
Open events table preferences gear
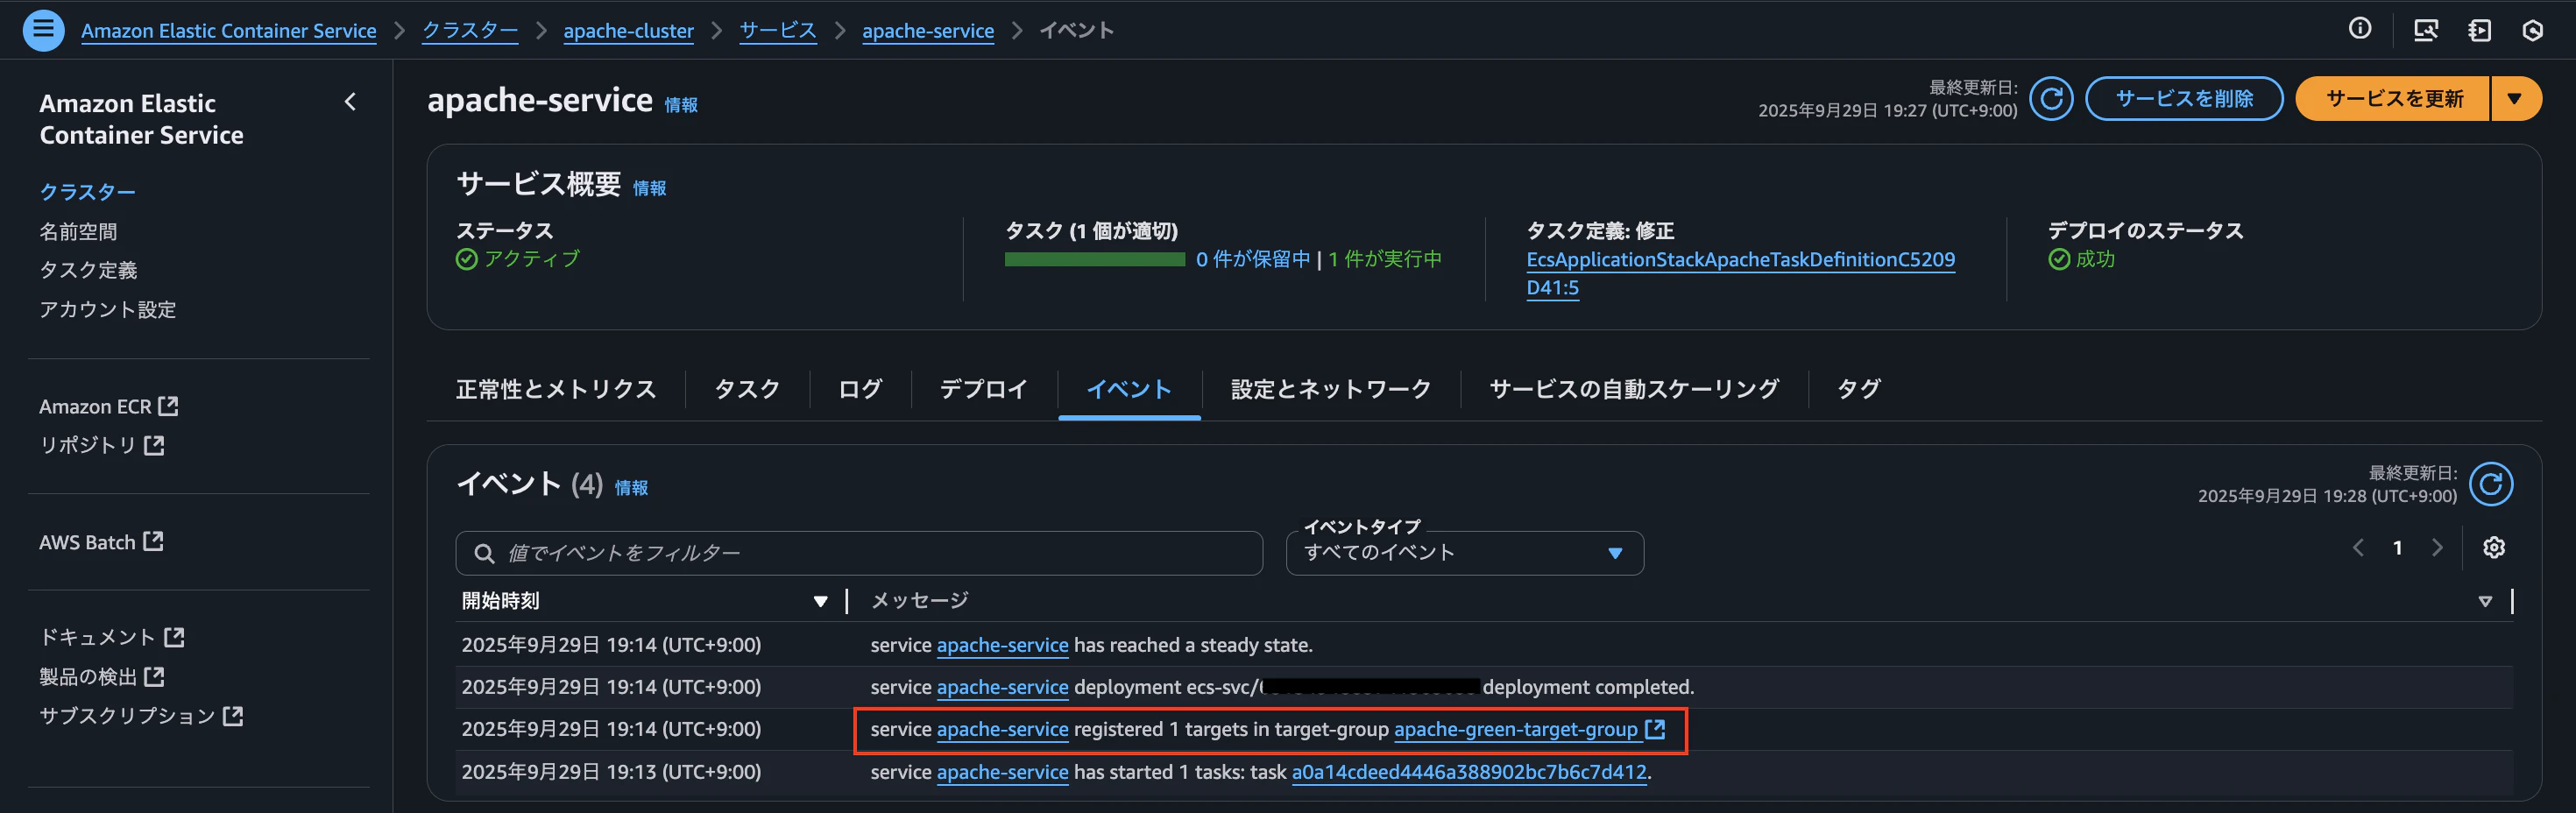(2494, 547)
